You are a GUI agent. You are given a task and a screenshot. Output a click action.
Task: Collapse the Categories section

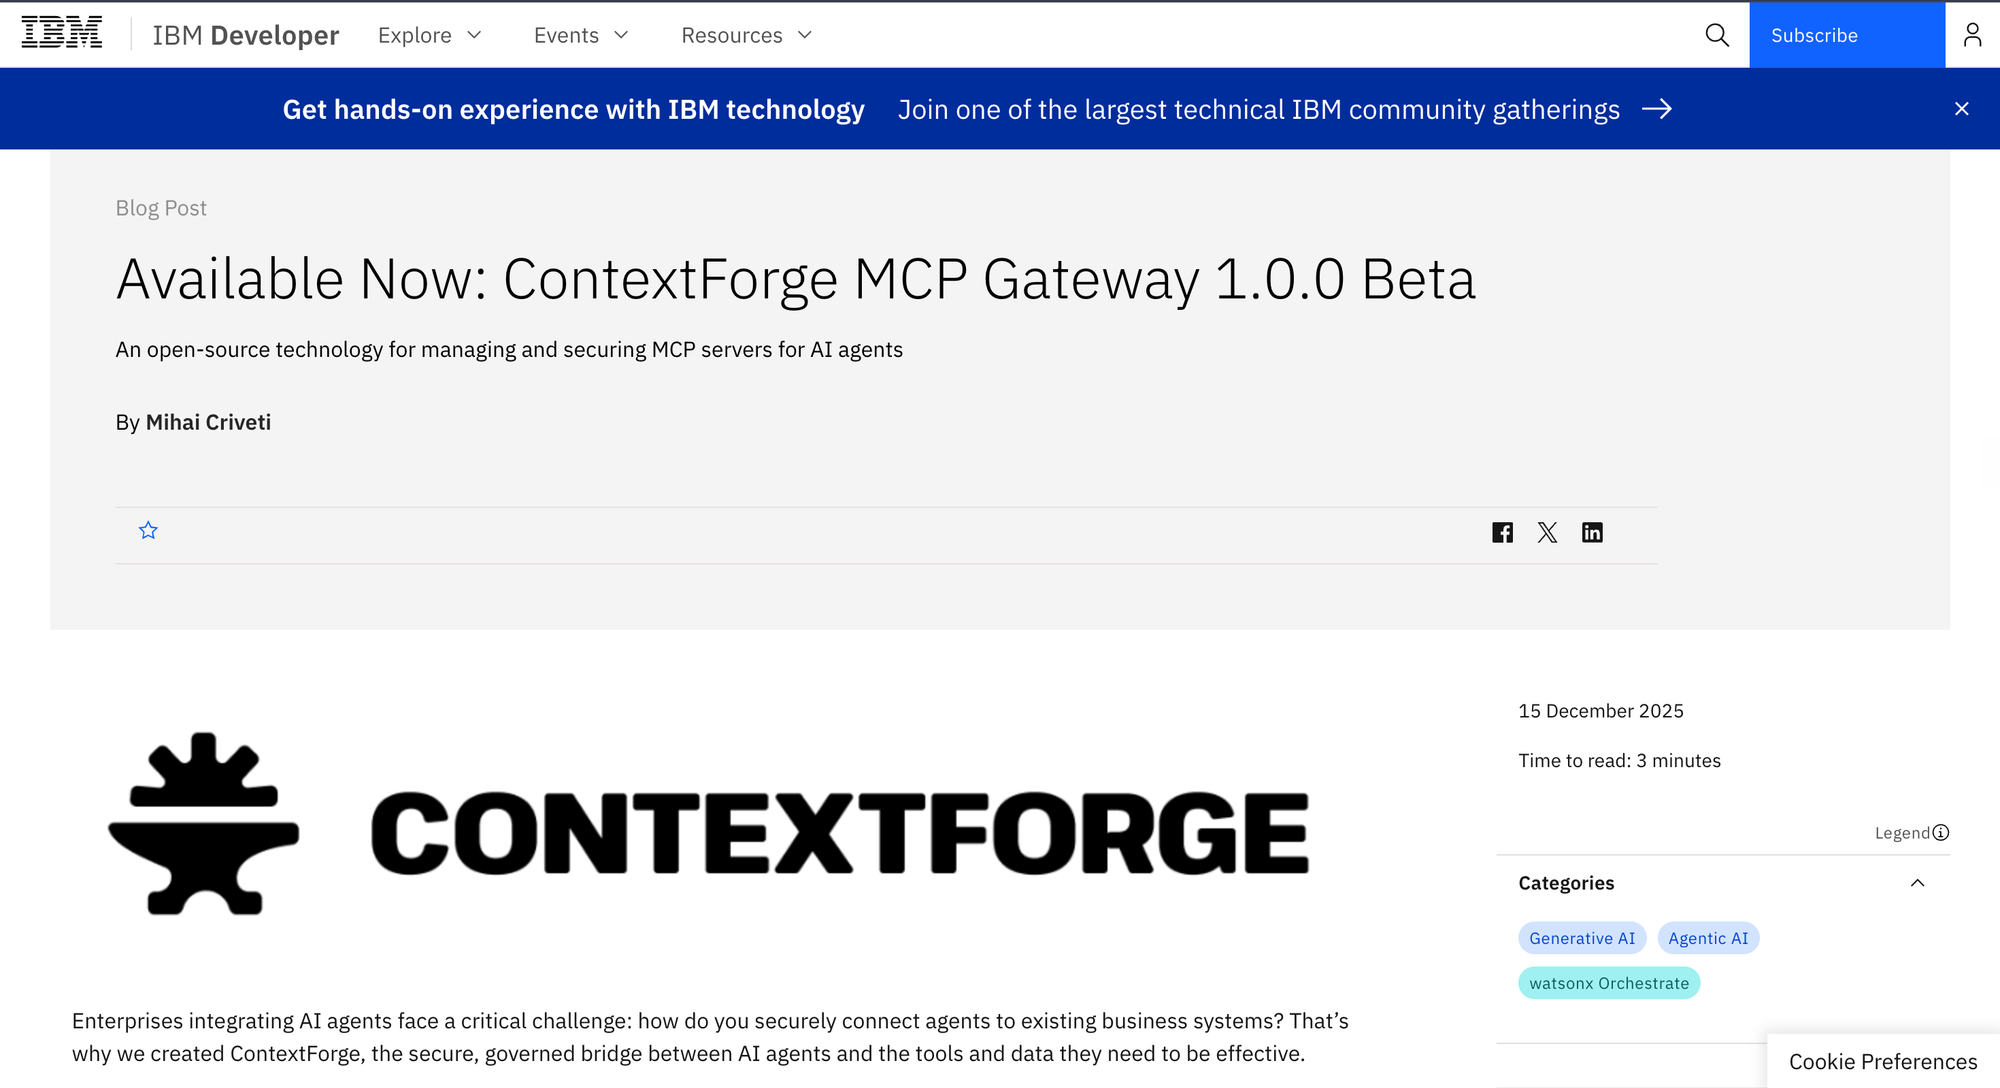tap(1917, 883)
